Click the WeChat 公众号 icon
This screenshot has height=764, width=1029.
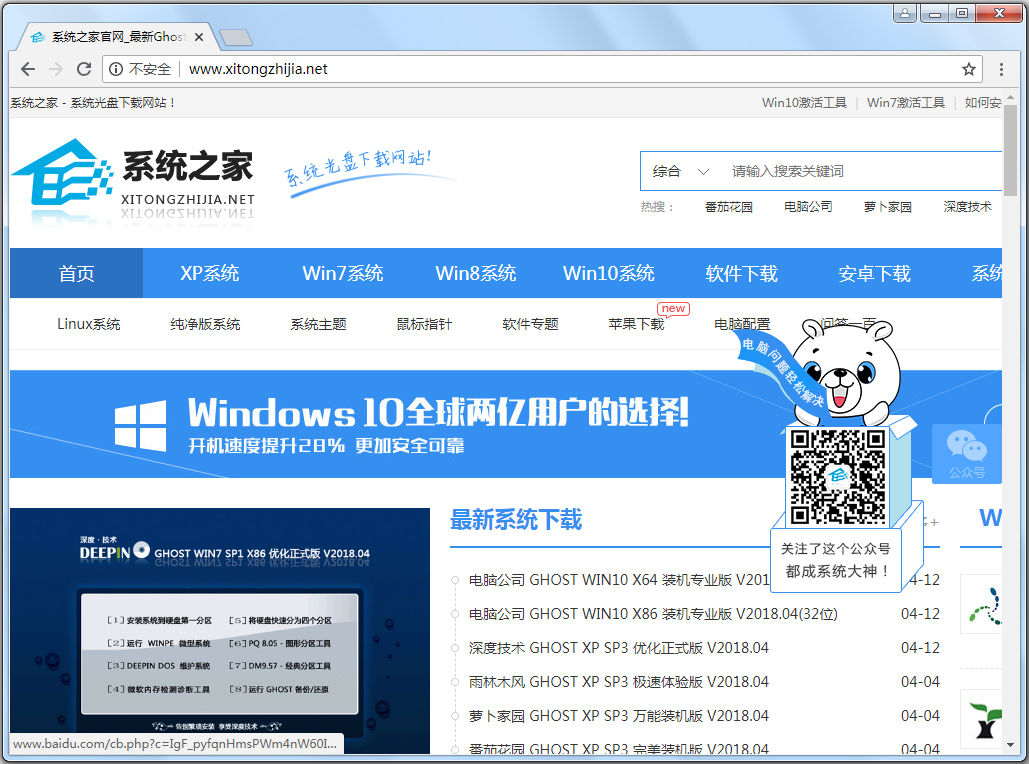966,453
